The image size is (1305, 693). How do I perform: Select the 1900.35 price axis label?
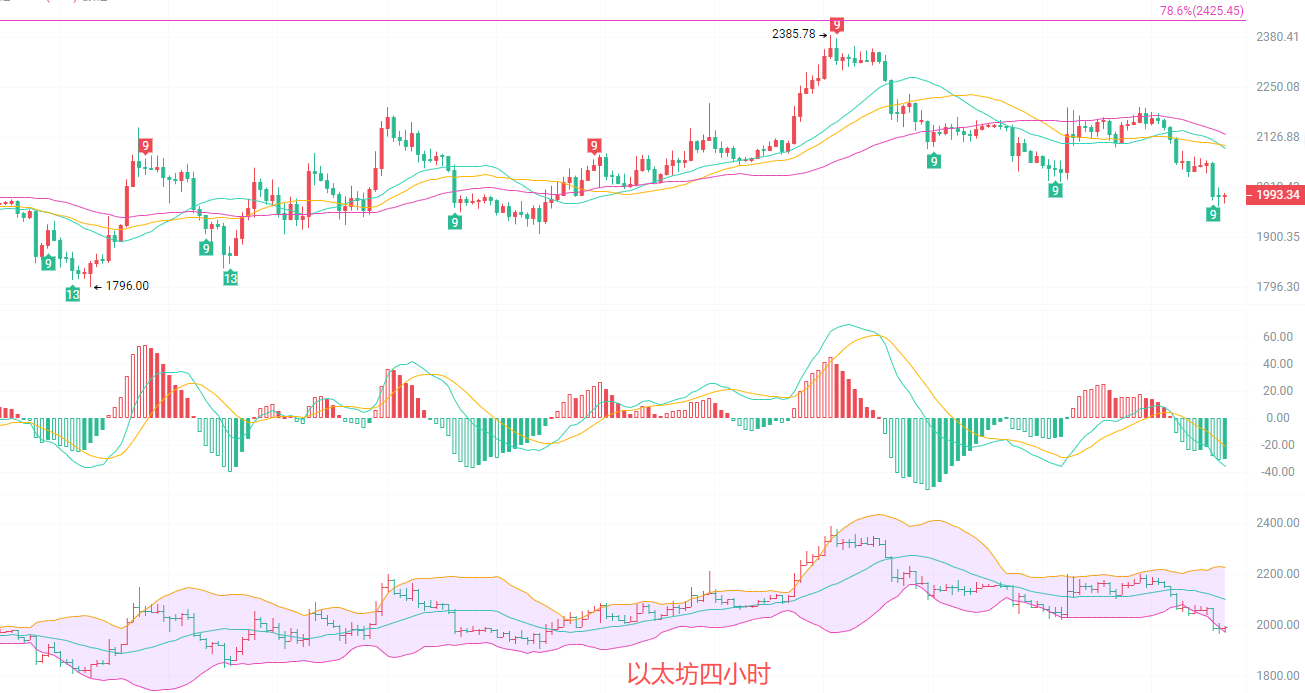(1276, 237)
